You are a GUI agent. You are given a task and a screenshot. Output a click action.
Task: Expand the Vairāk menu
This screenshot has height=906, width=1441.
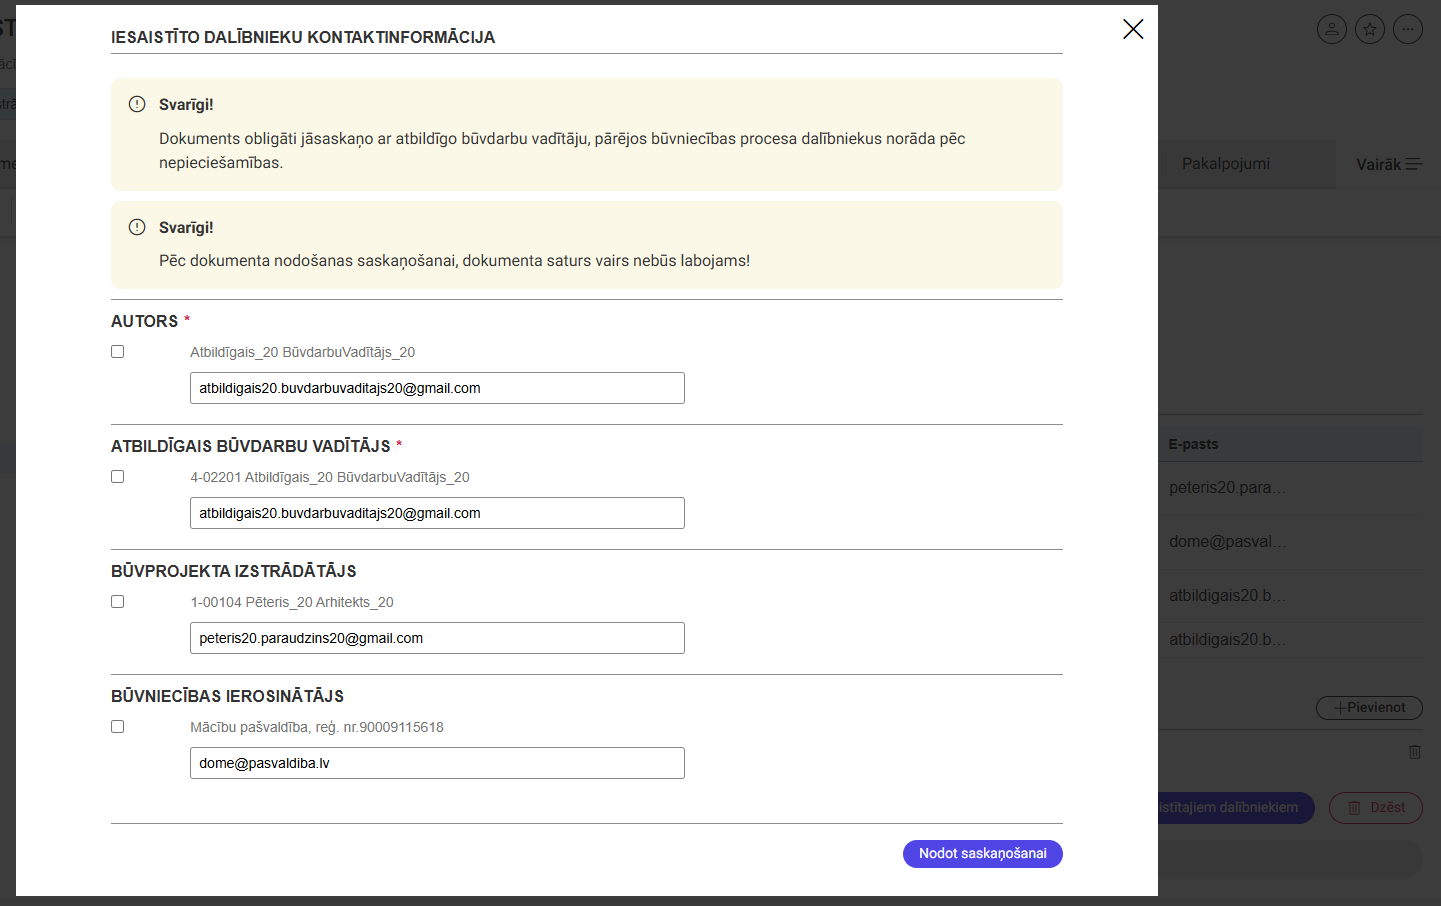(x=1388, y=164)
